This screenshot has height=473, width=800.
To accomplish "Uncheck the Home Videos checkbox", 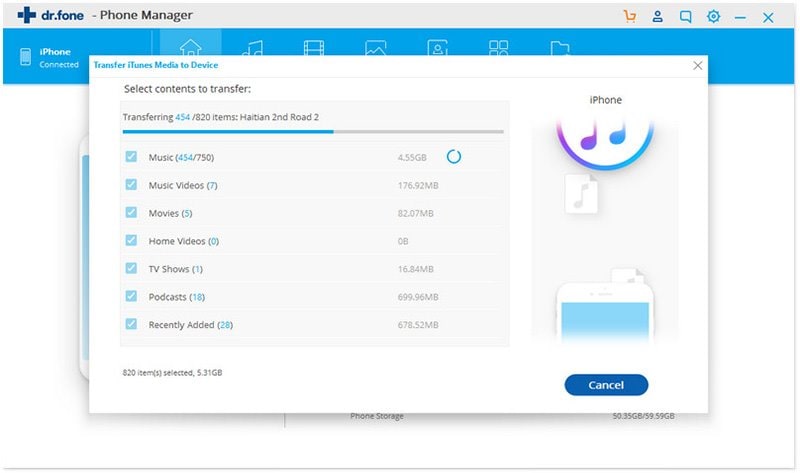I will coord(131,240).
